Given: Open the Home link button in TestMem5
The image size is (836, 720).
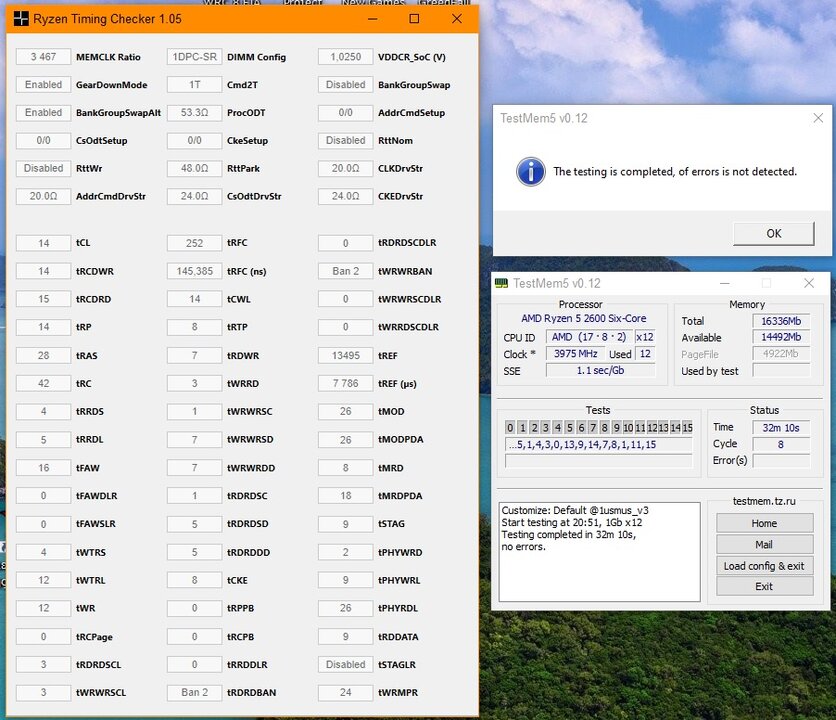Looking at the screenshot, I should pyautogui.click(x=764, y=523).
